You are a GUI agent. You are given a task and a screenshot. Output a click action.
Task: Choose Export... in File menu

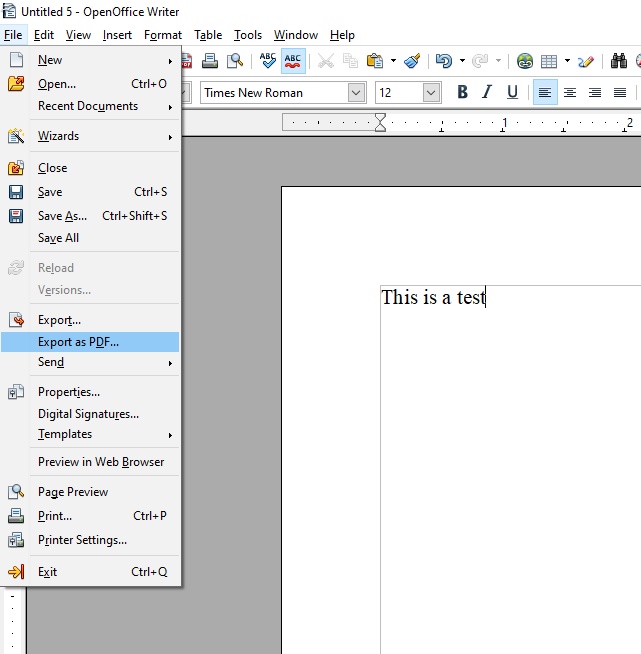[x=90, y=320]
